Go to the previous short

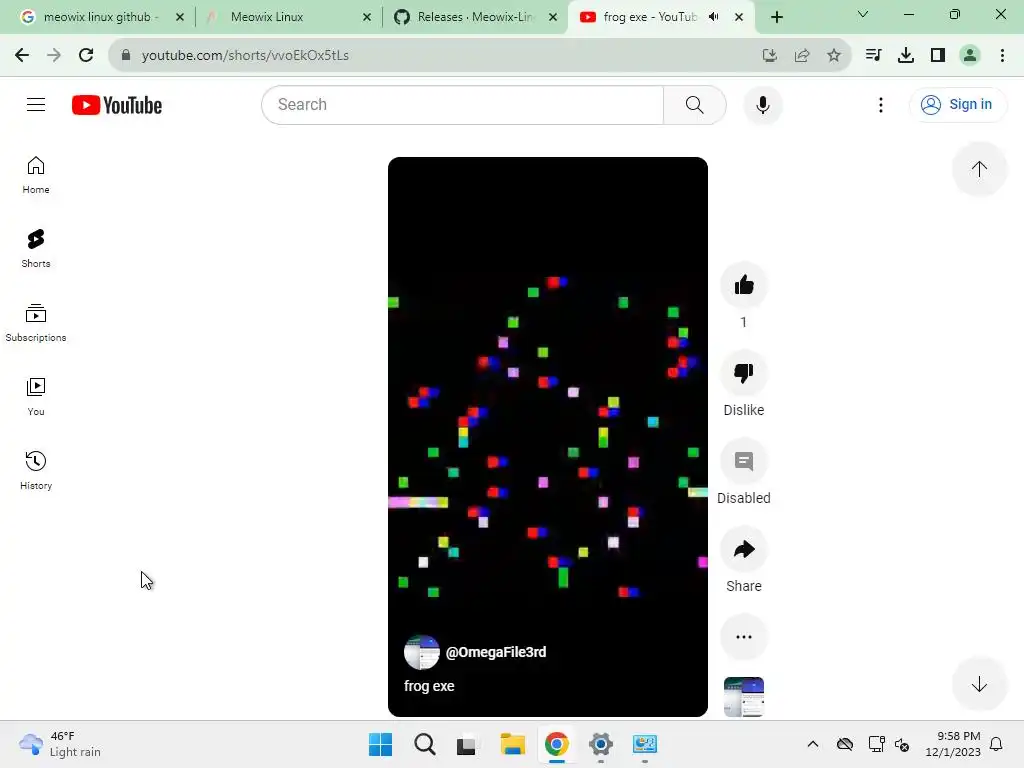tap(979, 169)
